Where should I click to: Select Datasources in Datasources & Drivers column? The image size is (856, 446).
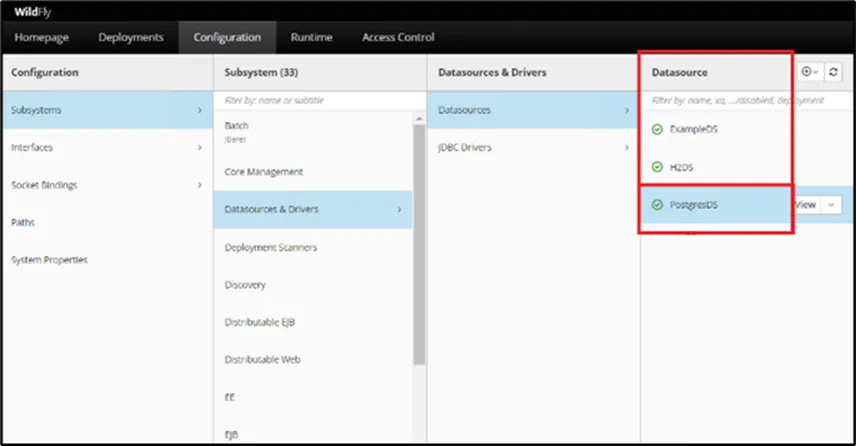point(532,110)
